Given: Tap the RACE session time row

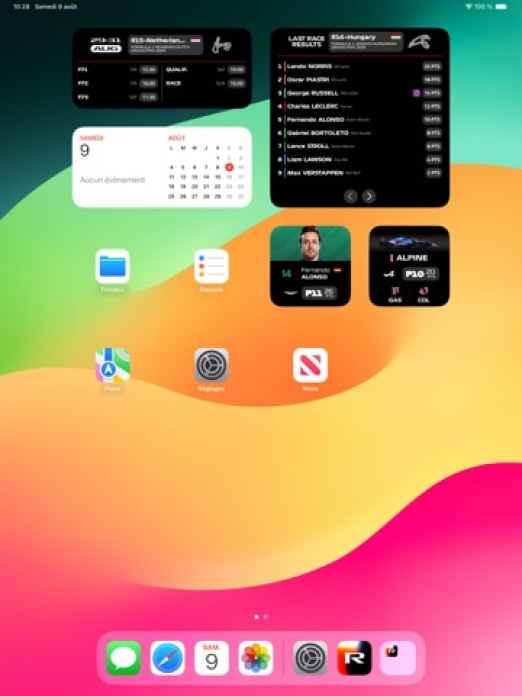Looking at the screenshot, I should [x=206, y=83].
